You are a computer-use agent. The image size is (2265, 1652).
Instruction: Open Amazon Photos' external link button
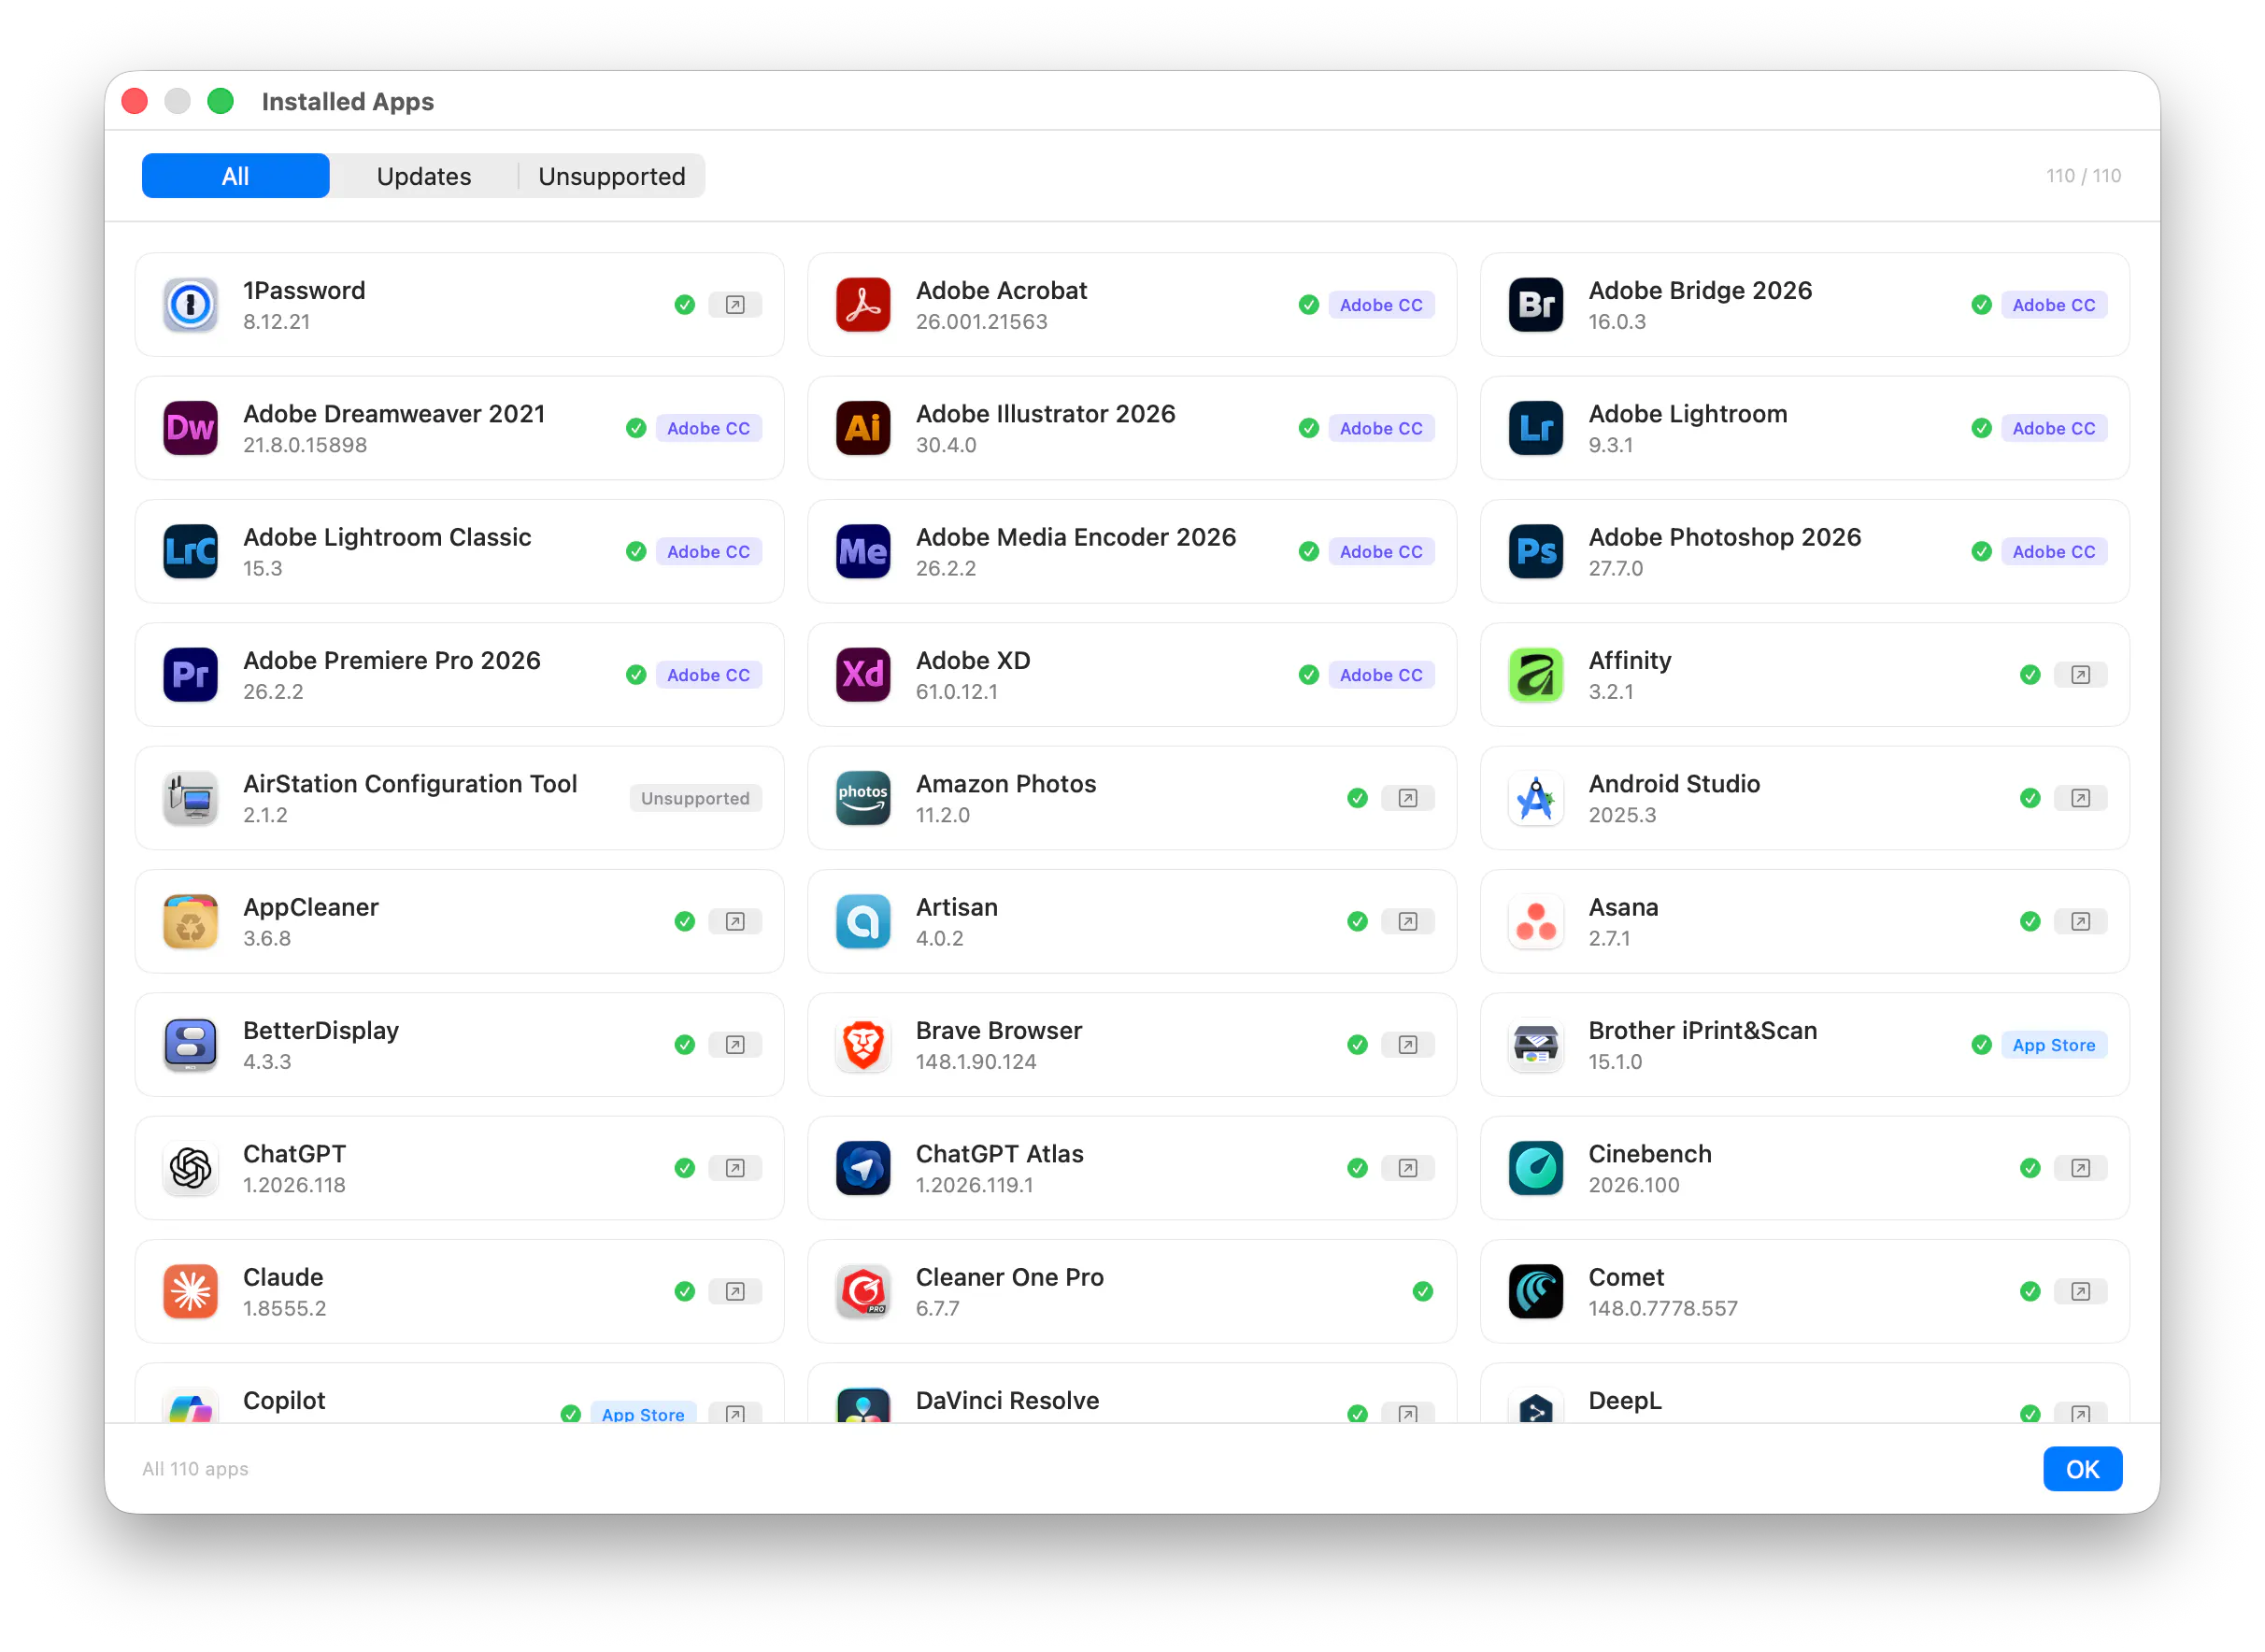[1407, 798]
